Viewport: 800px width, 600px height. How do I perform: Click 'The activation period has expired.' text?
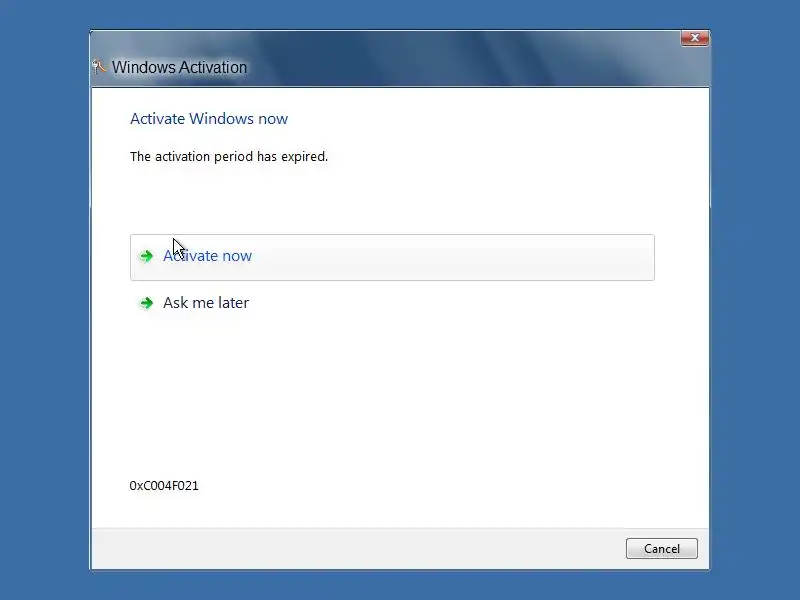tap(229, 157)
